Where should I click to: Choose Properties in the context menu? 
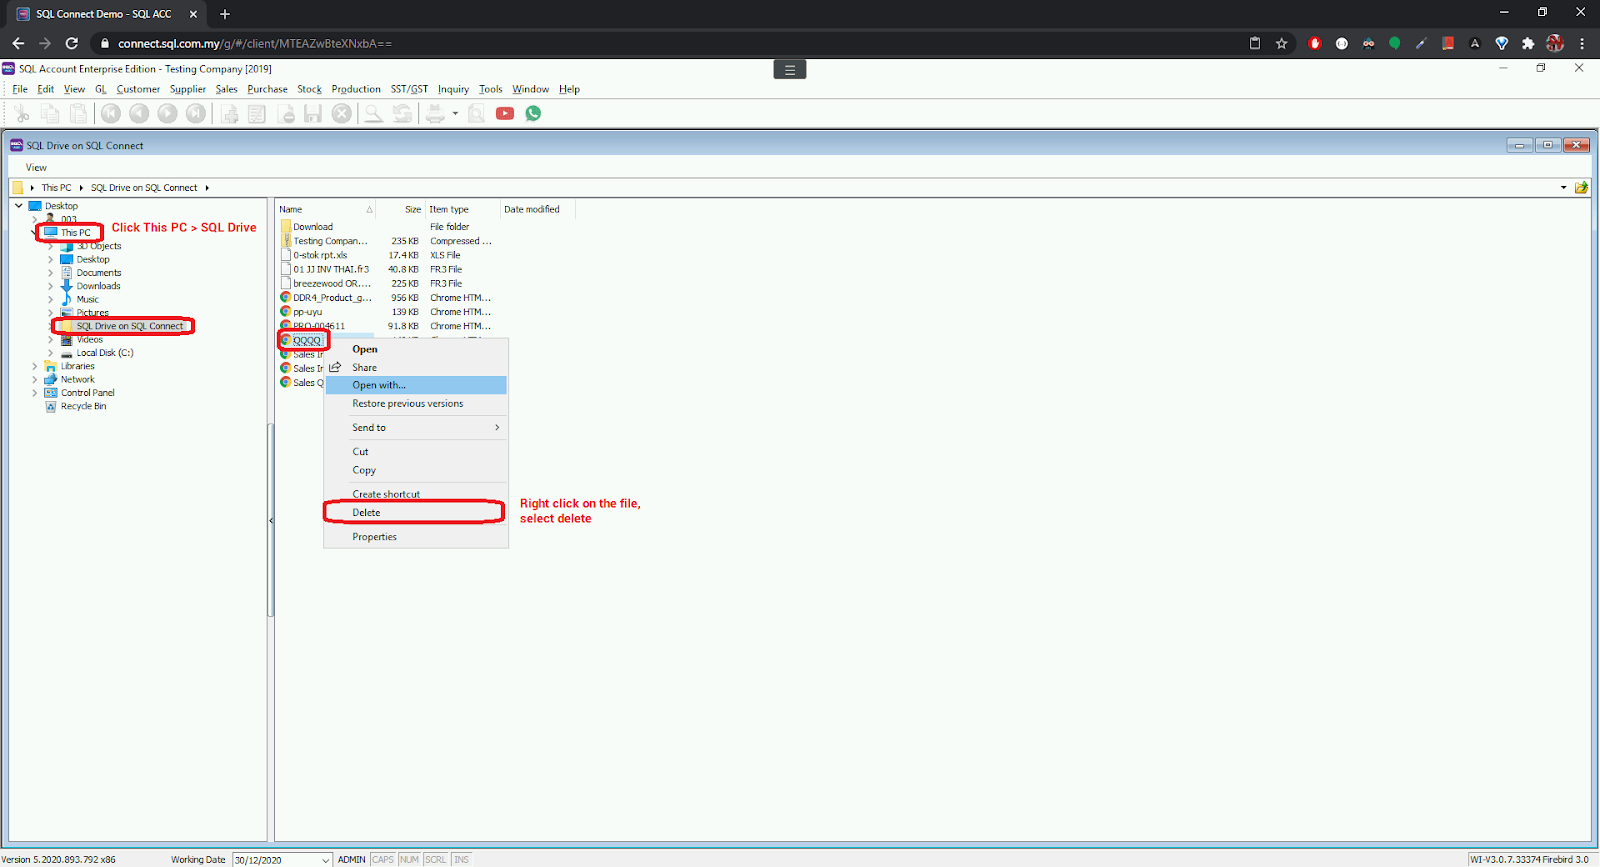coord(374,537)
